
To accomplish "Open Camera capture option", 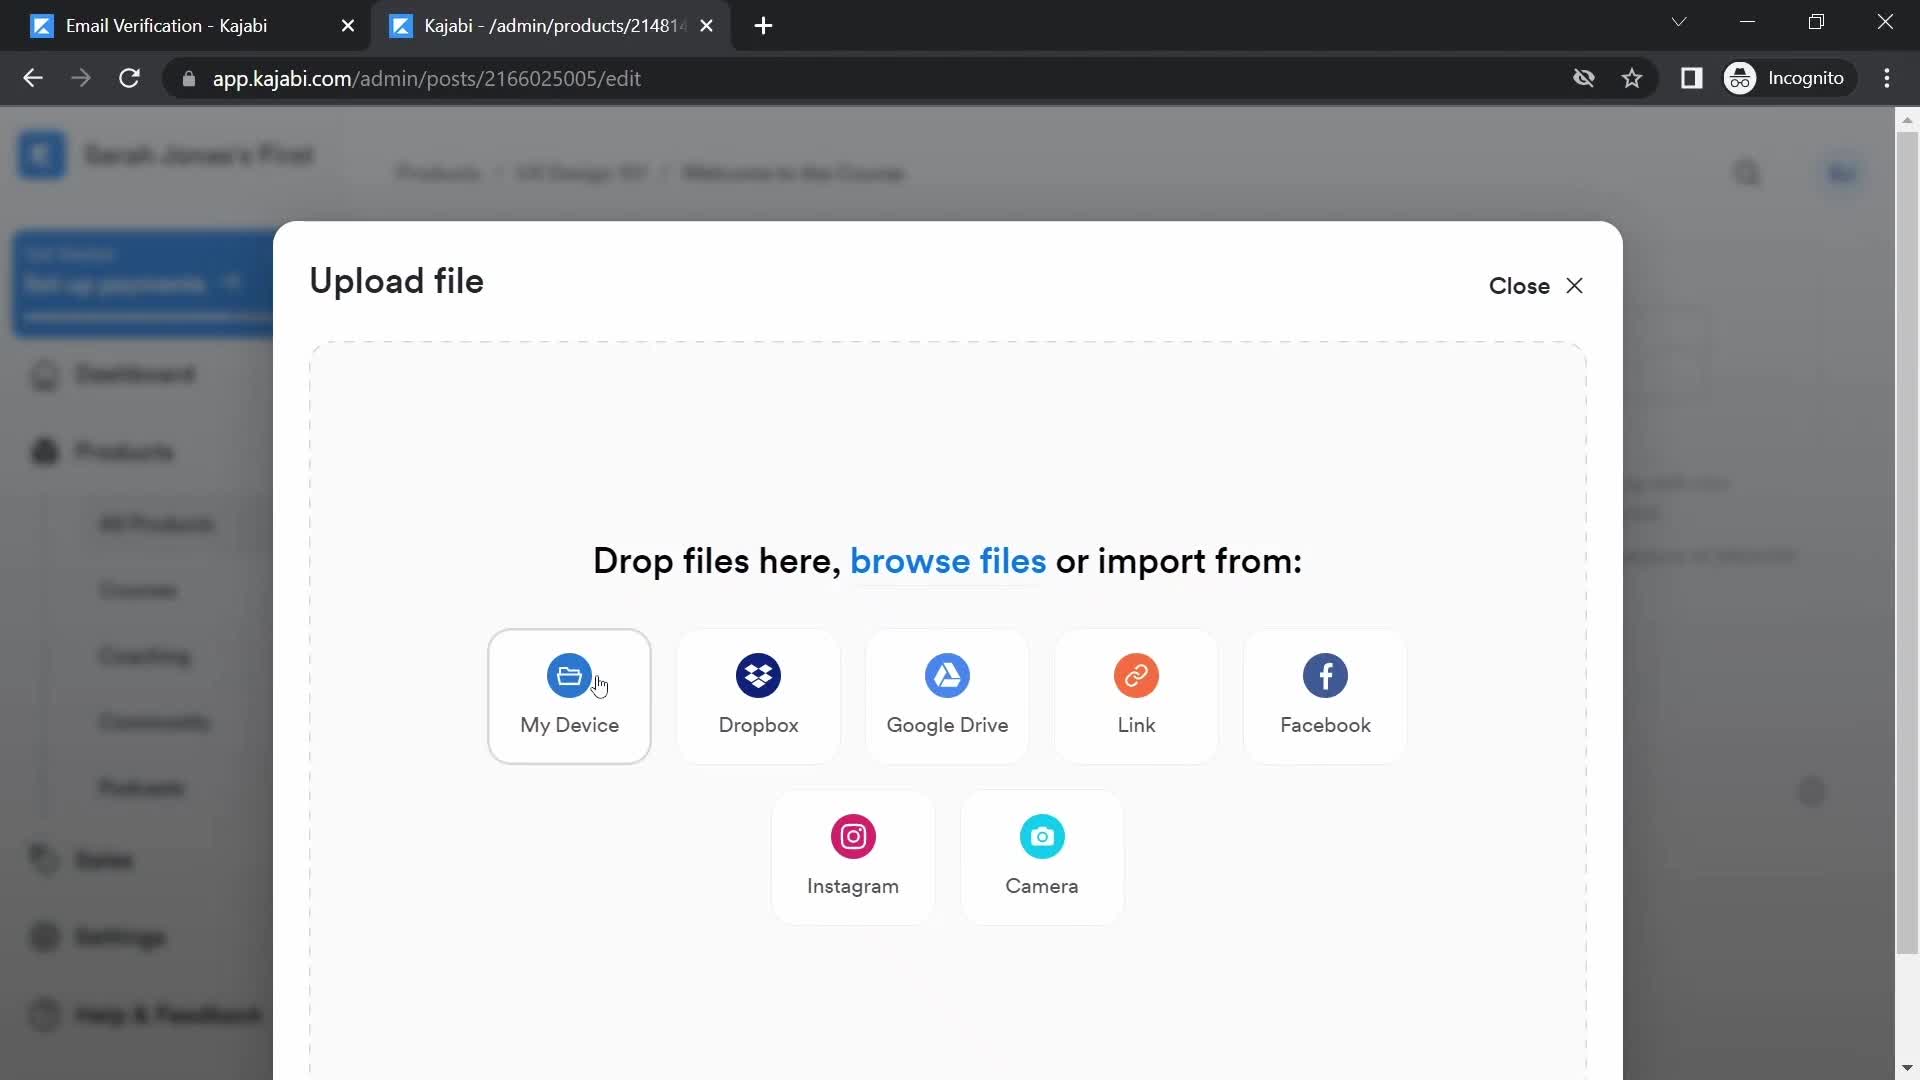I will [1042, 858].
